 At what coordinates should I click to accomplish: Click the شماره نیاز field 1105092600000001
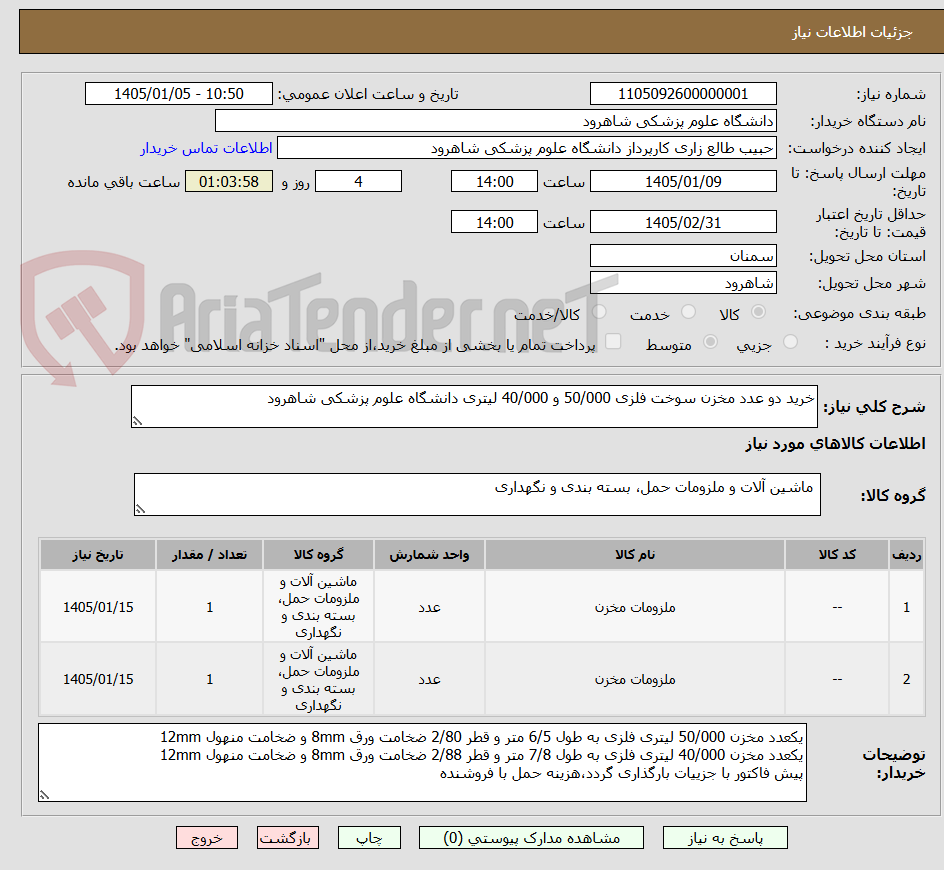[683, 94]
